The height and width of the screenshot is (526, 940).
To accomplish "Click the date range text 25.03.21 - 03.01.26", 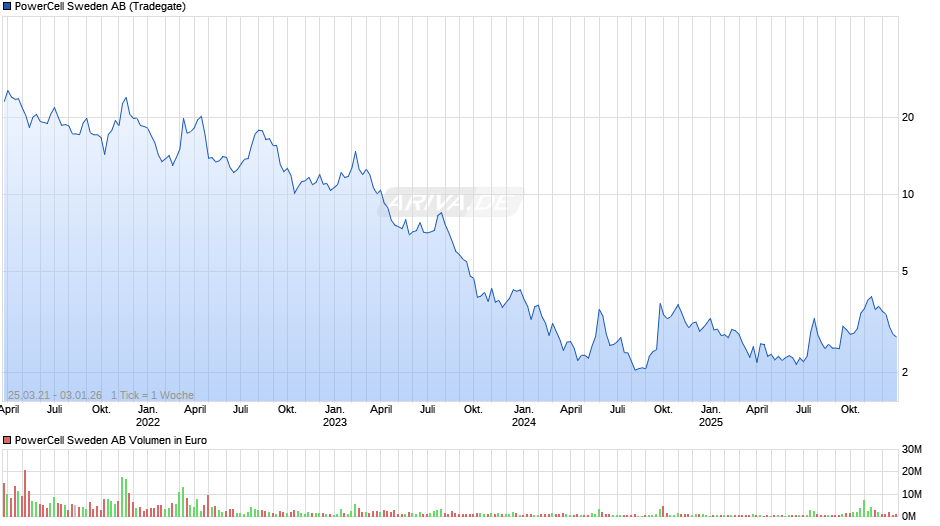I will [x=55, y=395].
